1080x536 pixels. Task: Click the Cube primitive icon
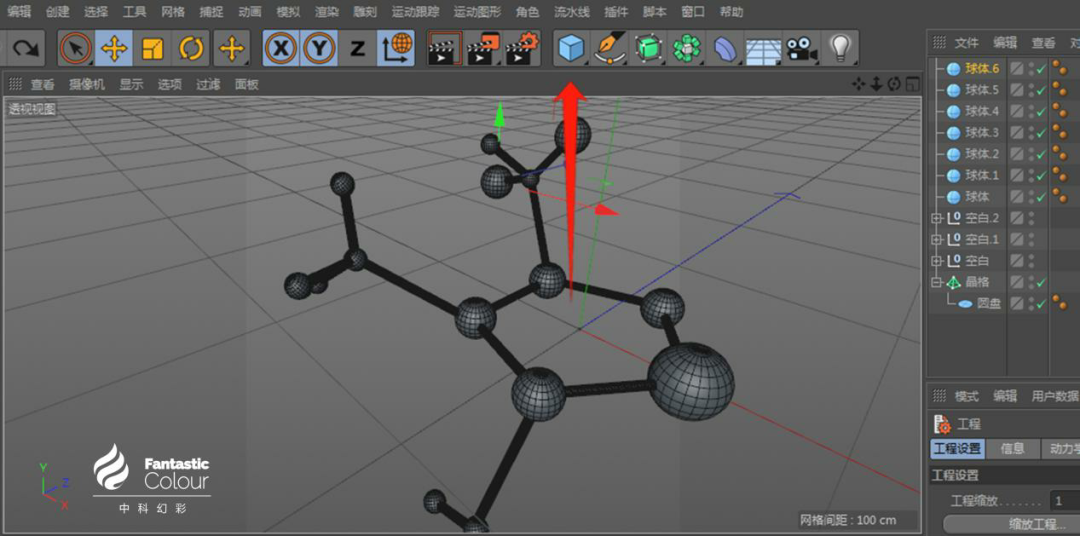click(571, 48)
